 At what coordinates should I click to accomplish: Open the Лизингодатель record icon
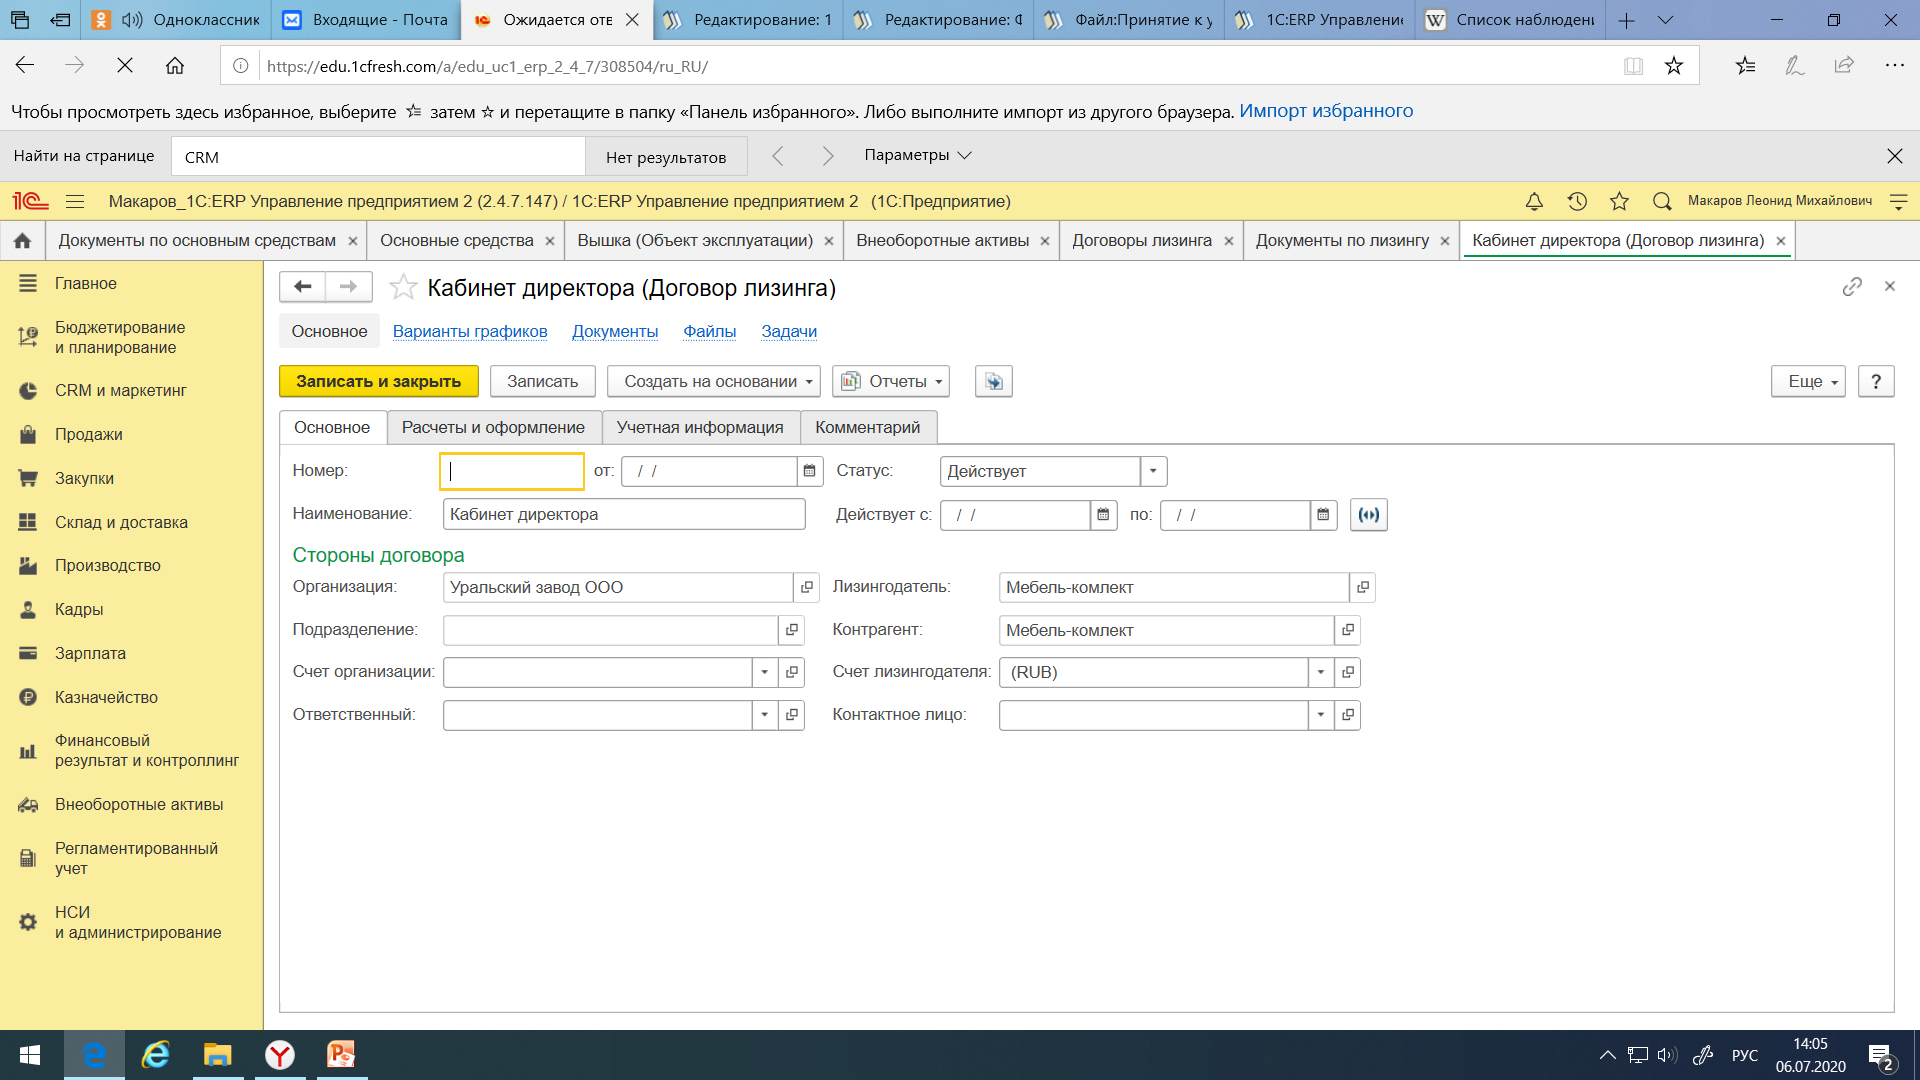pyautogui.click(x=1362, y=588)
